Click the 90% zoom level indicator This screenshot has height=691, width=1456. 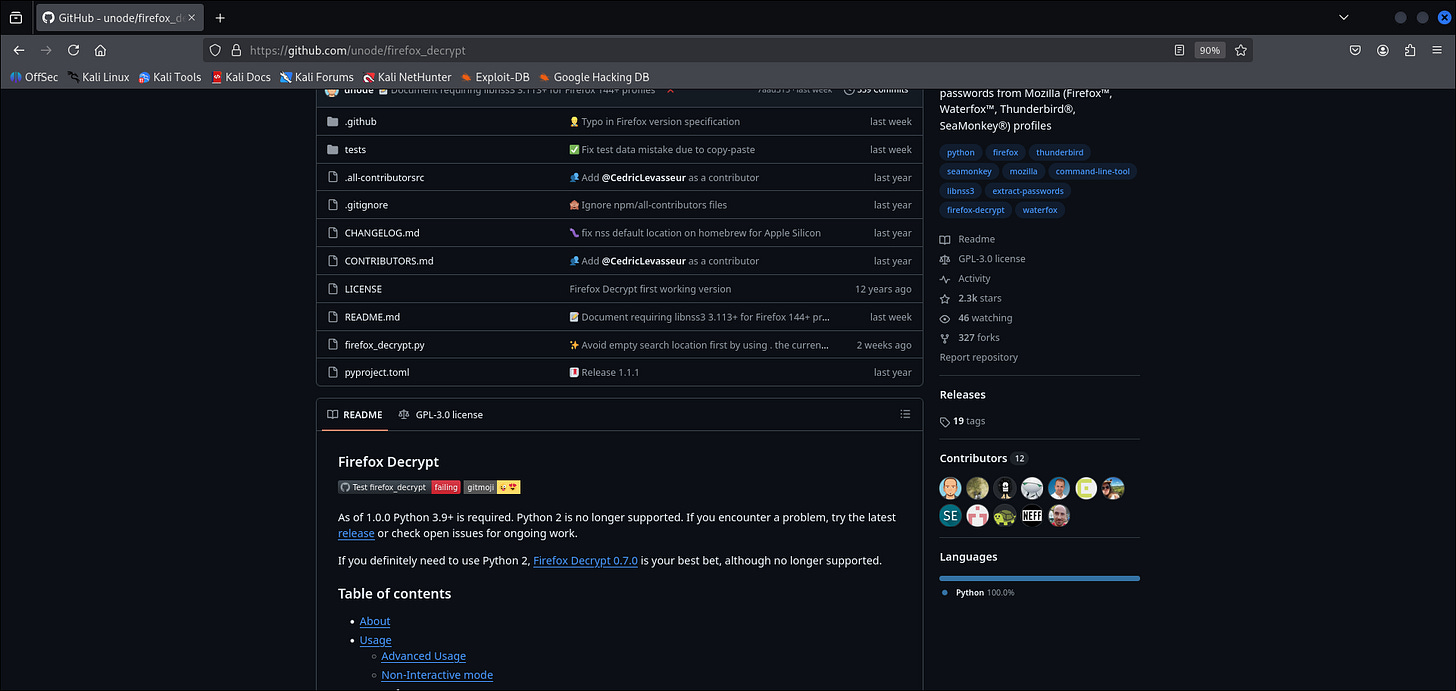click(1210, 50)
